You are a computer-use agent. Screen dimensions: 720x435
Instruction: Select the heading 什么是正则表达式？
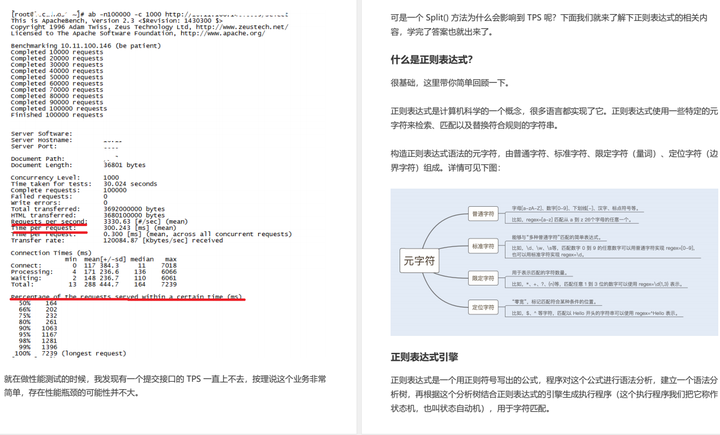(432, 60)
